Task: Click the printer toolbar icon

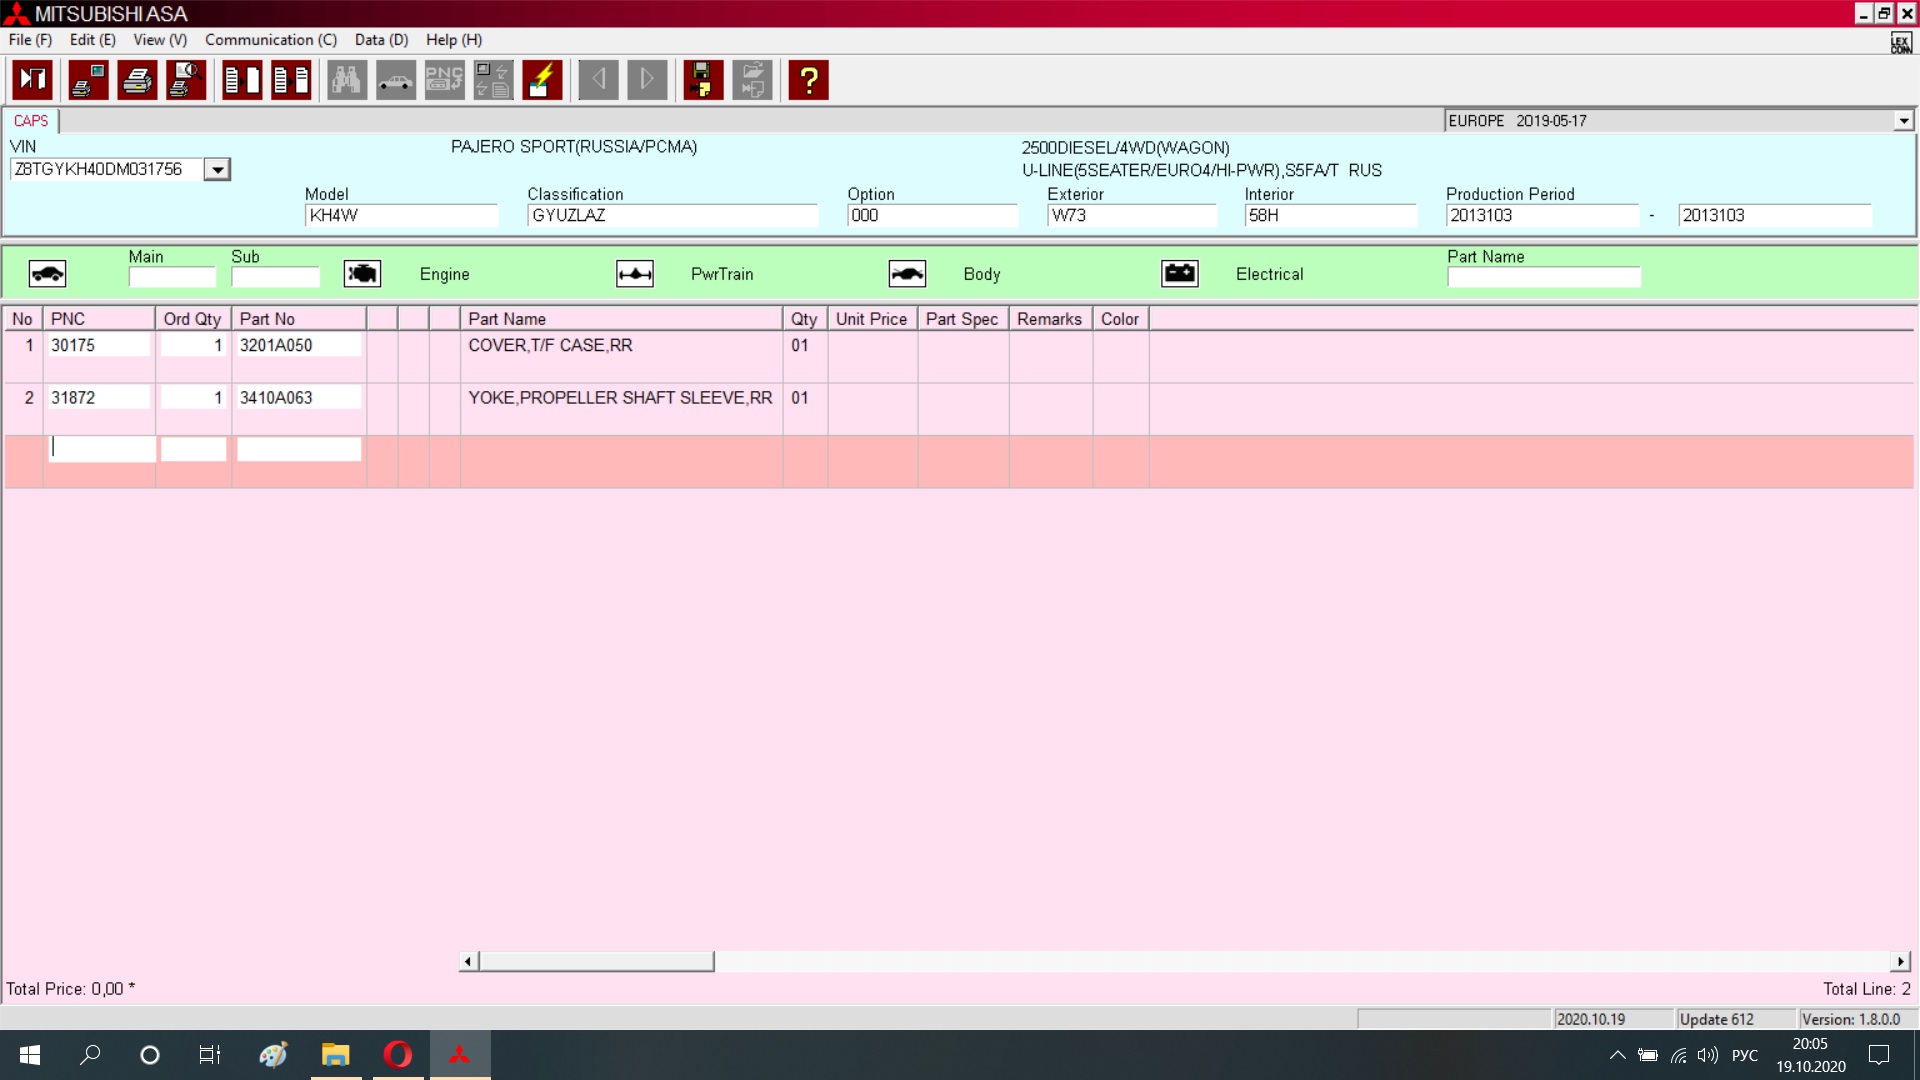Action: 137,80
